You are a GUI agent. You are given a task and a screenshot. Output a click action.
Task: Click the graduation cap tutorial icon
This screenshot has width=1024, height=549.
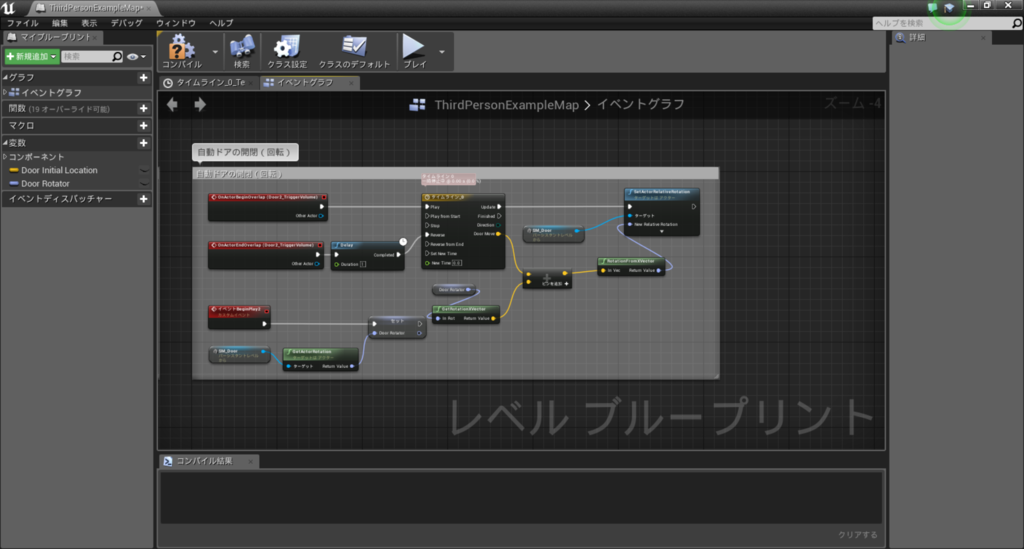click(x=949, y=7)
